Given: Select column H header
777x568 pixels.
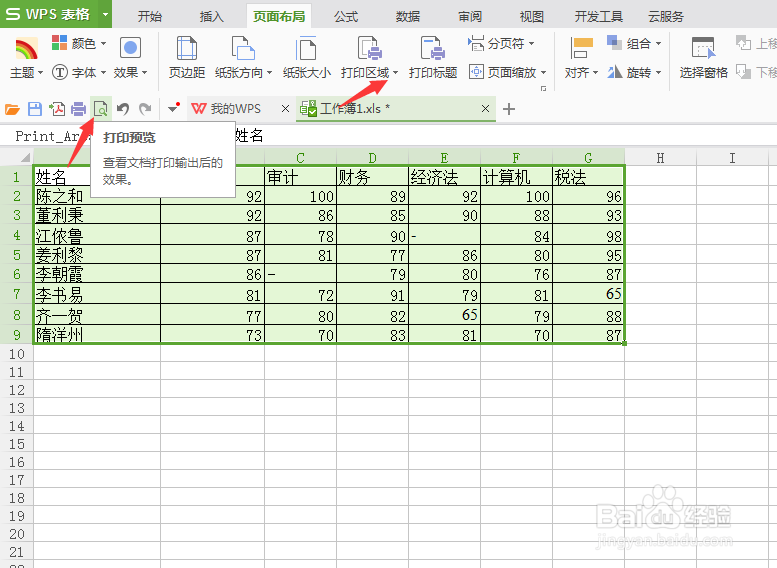Looking at the screenshot, I should (661, 158).
